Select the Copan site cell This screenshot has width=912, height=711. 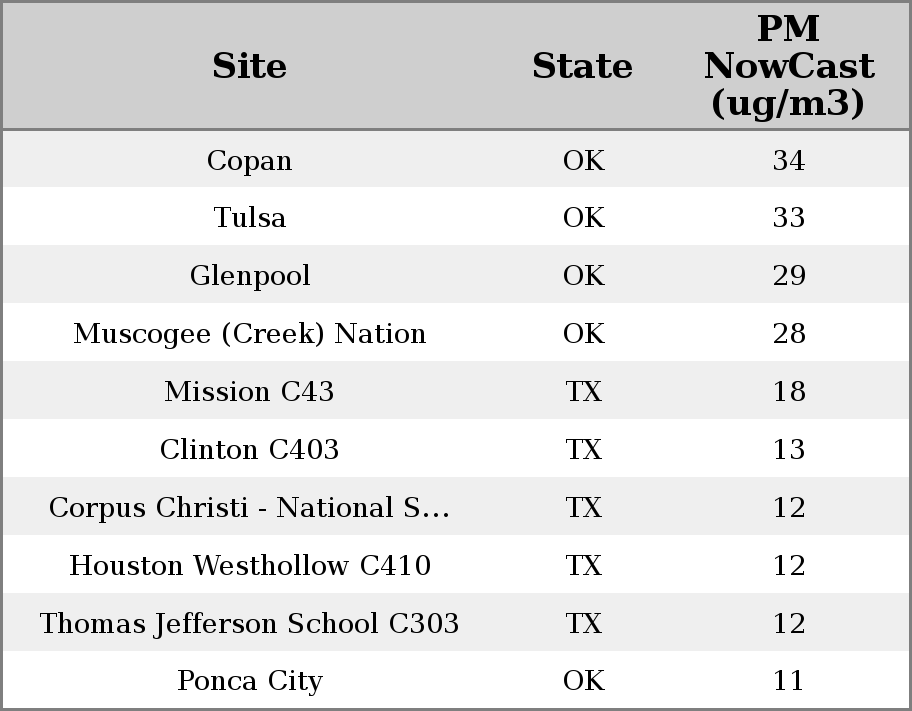click(x=249, y=161)
